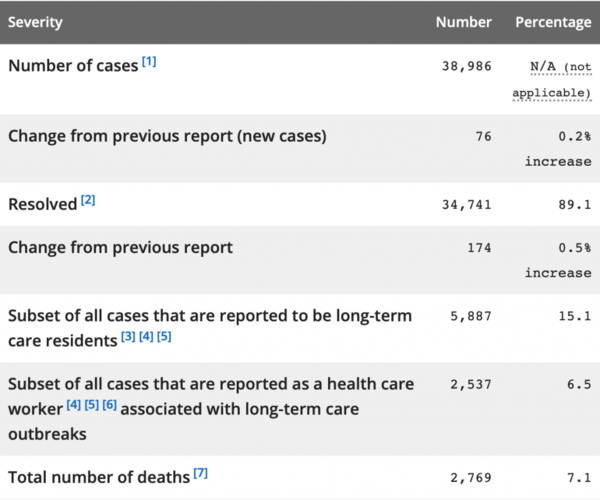Click the 34,741 resolved cases number
This screenshot has height=500, width=600.
click(x=466, y=203)
